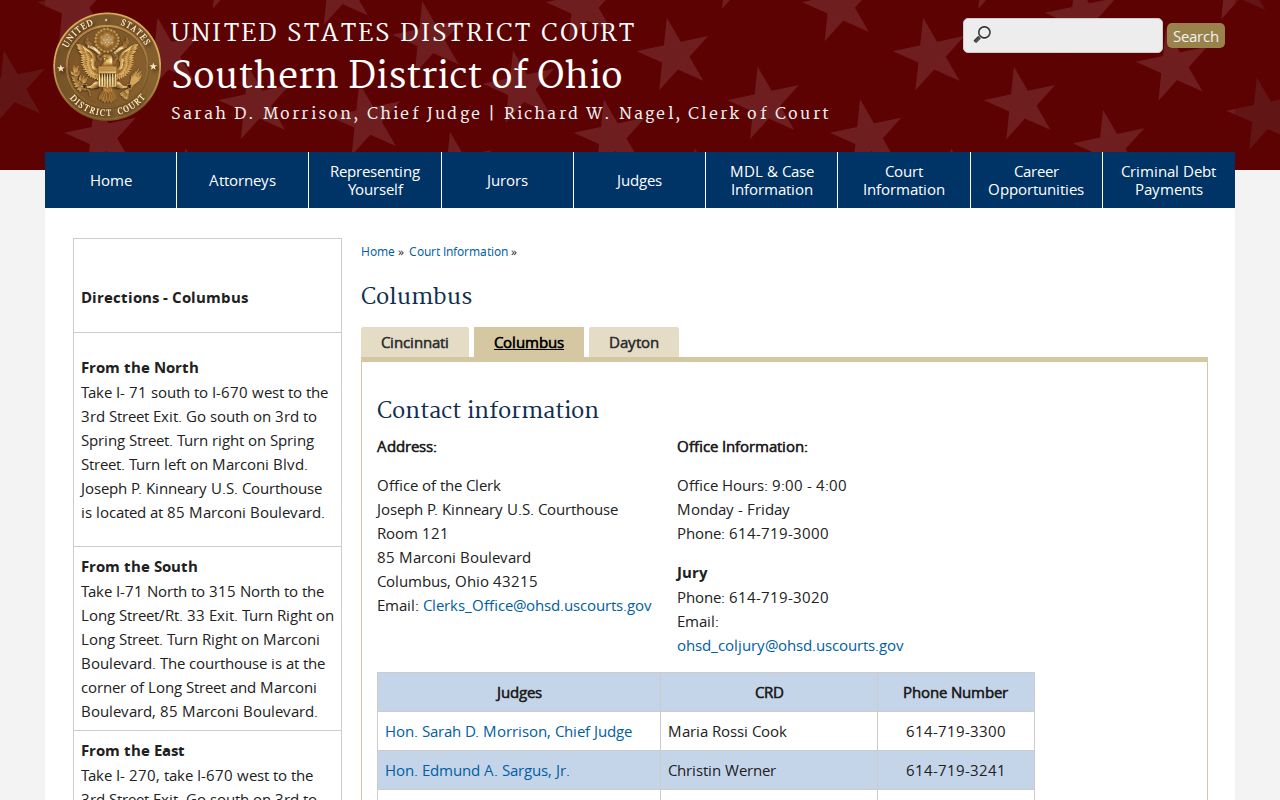Screen dimensions: 1280x800
Task: Click Office Hours: 9:00 - 4:00 text
Action: coord(762,485)
